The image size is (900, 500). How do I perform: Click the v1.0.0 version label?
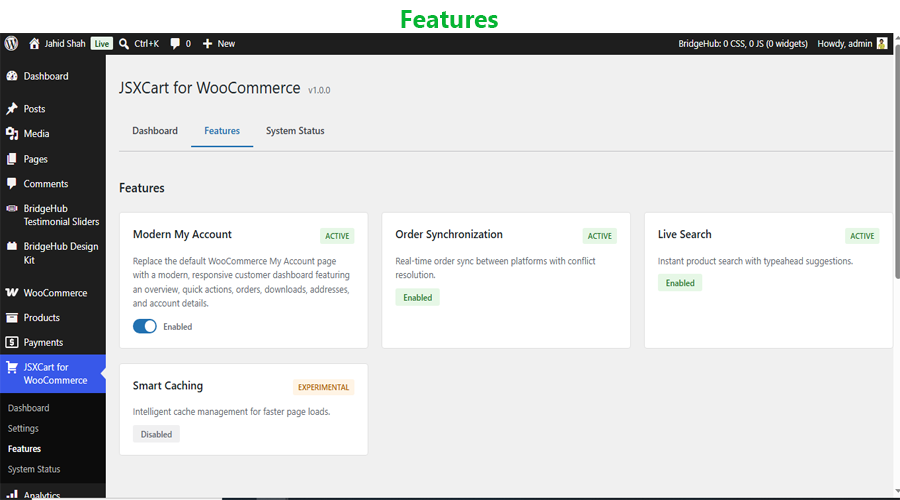[319, 90]
